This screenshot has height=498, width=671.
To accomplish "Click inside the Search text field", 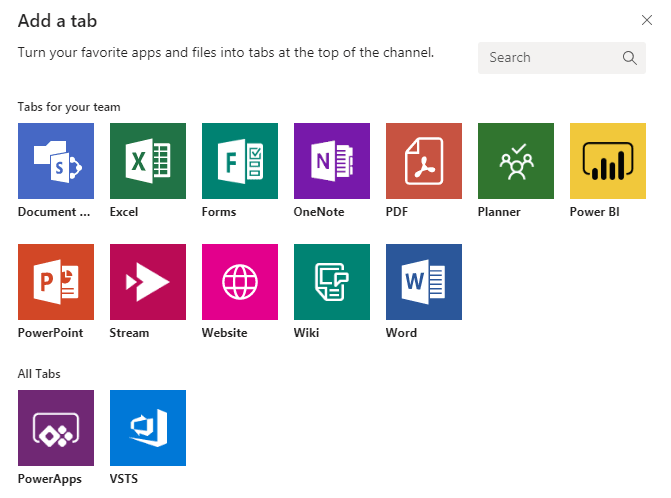I will click(x=550, y=58).
